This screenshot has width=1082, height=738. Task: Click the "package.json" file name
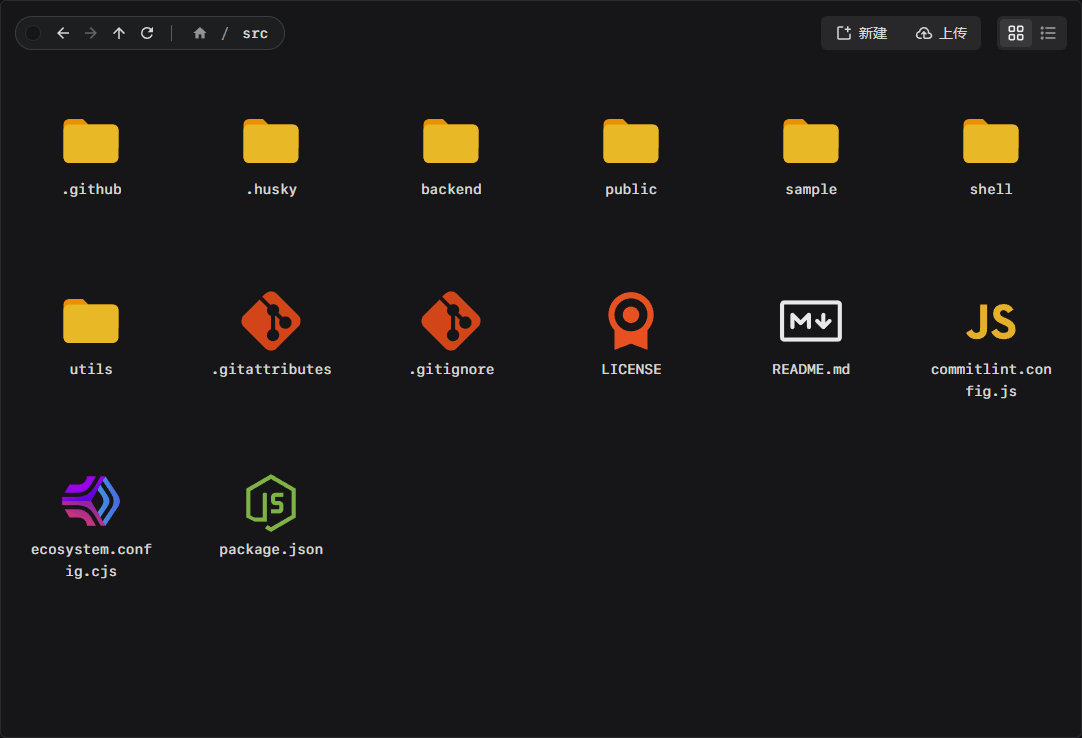point(271,550)
